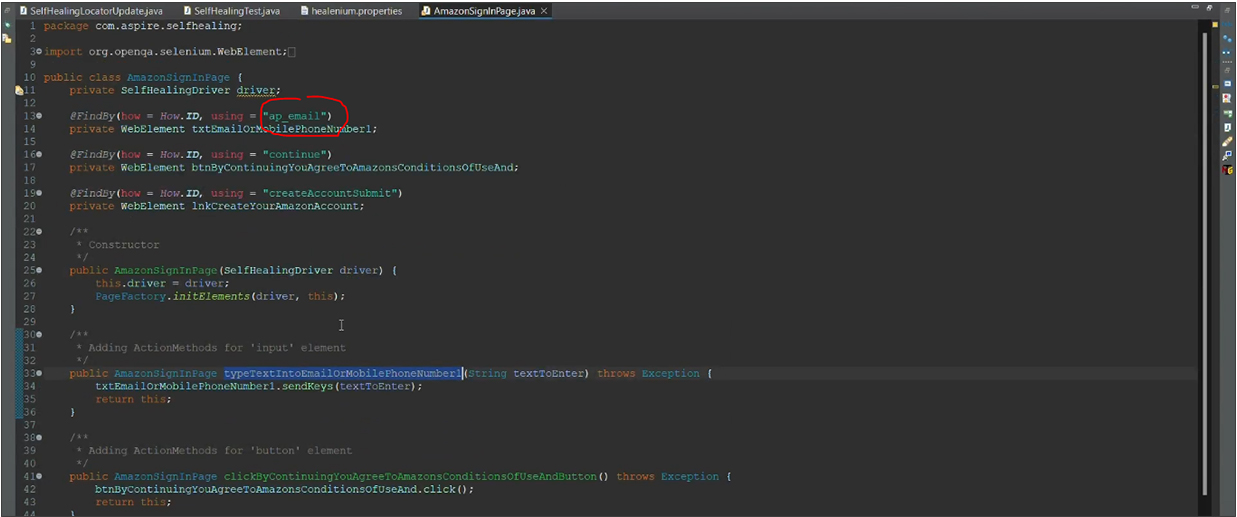This screenshot has height=517, width=1237.
Task: Collapse the FindBy annotation fold on line 13
Action: 38,116
